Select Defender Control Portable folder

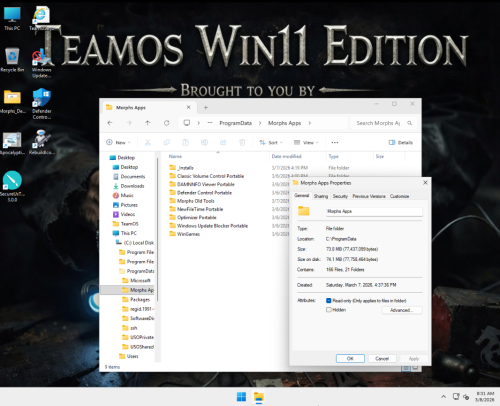pyautogui.click(x=200, y=193)
